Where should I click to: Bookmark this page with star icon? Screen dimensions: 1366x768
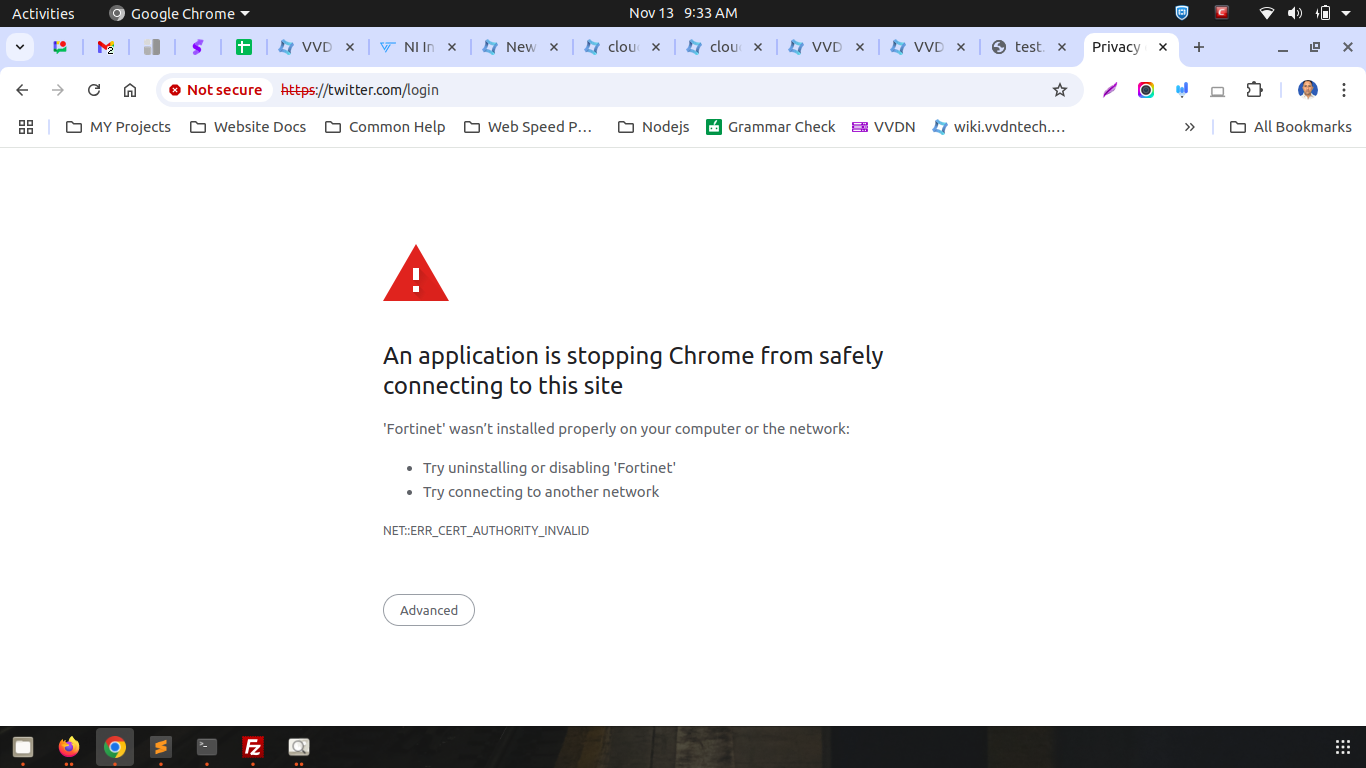point(1060,90)
